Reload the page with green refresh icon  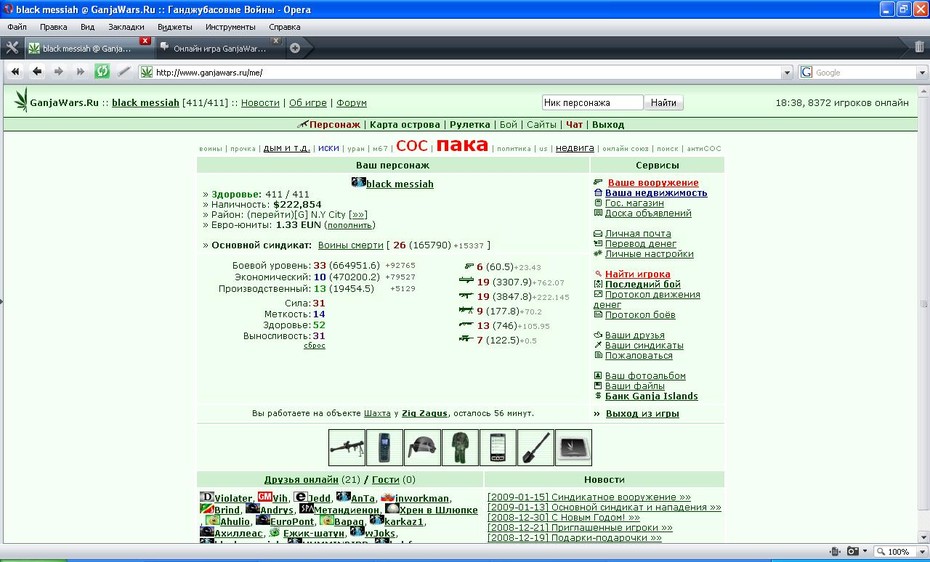102,72
